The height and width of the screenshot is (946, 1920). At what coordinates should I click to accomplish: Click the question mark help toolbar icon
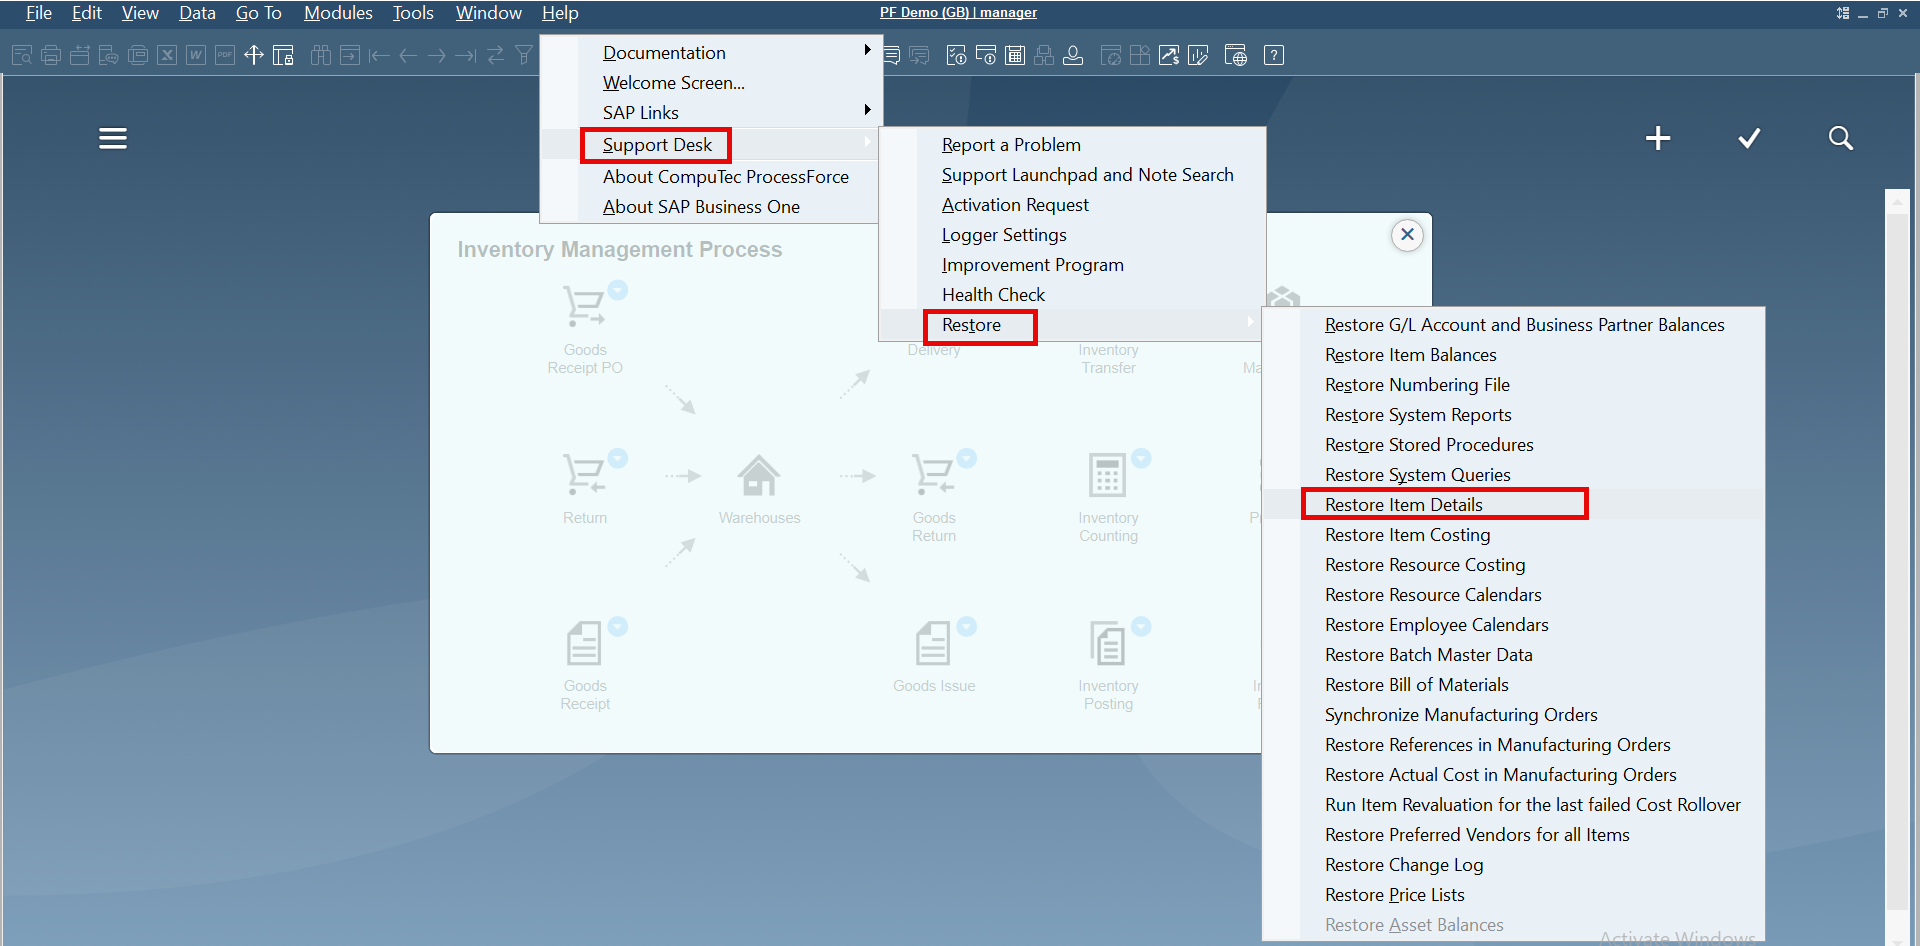(1273, 55)
